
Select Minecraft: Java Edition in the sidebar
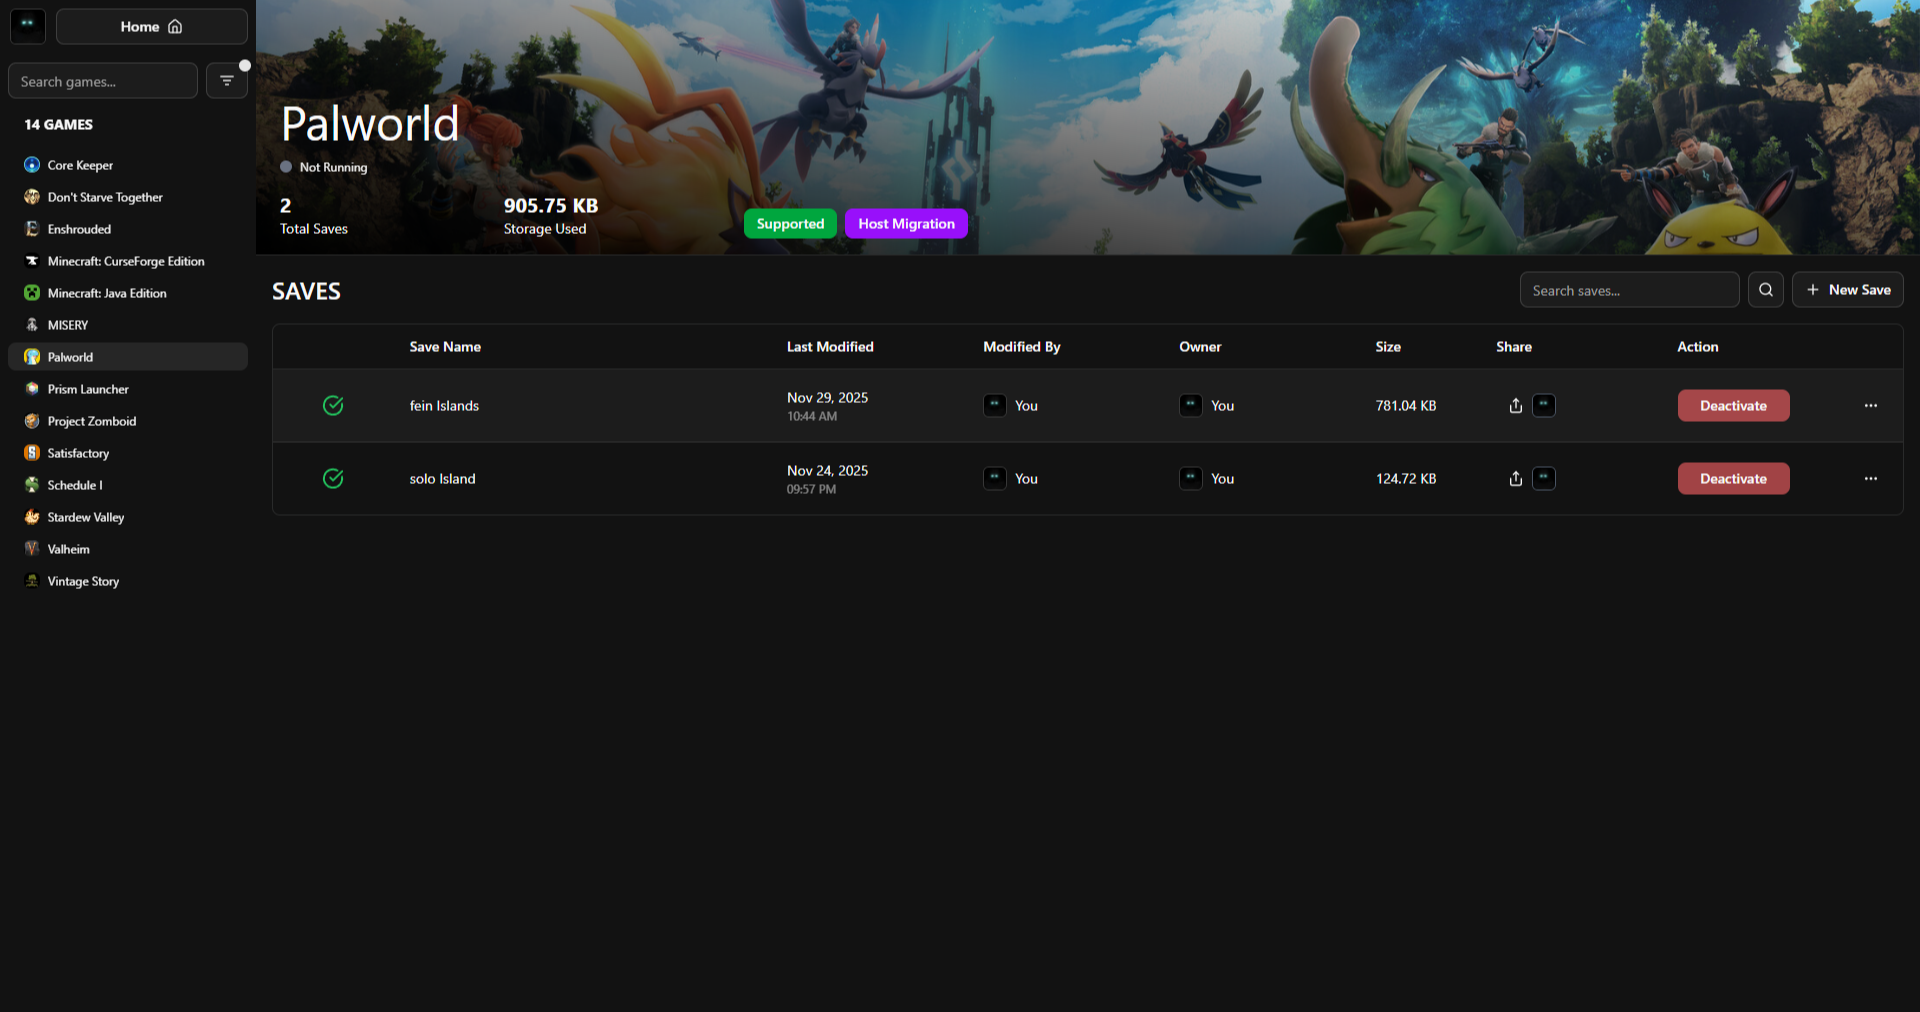pyautogui.click(x=128, y=293)
